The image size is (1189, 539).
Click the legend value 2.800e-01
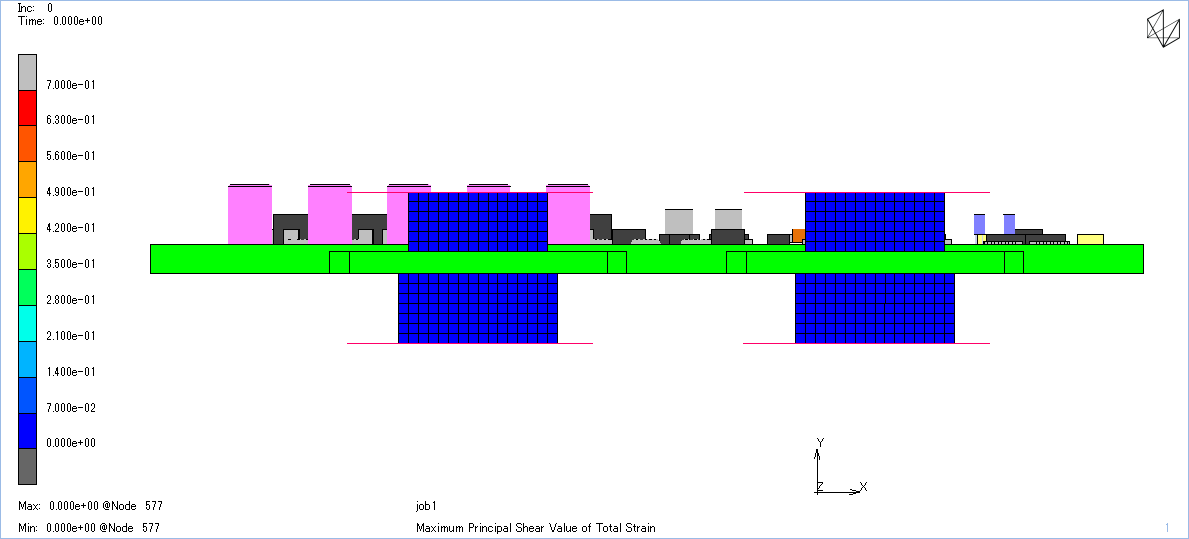71,299
